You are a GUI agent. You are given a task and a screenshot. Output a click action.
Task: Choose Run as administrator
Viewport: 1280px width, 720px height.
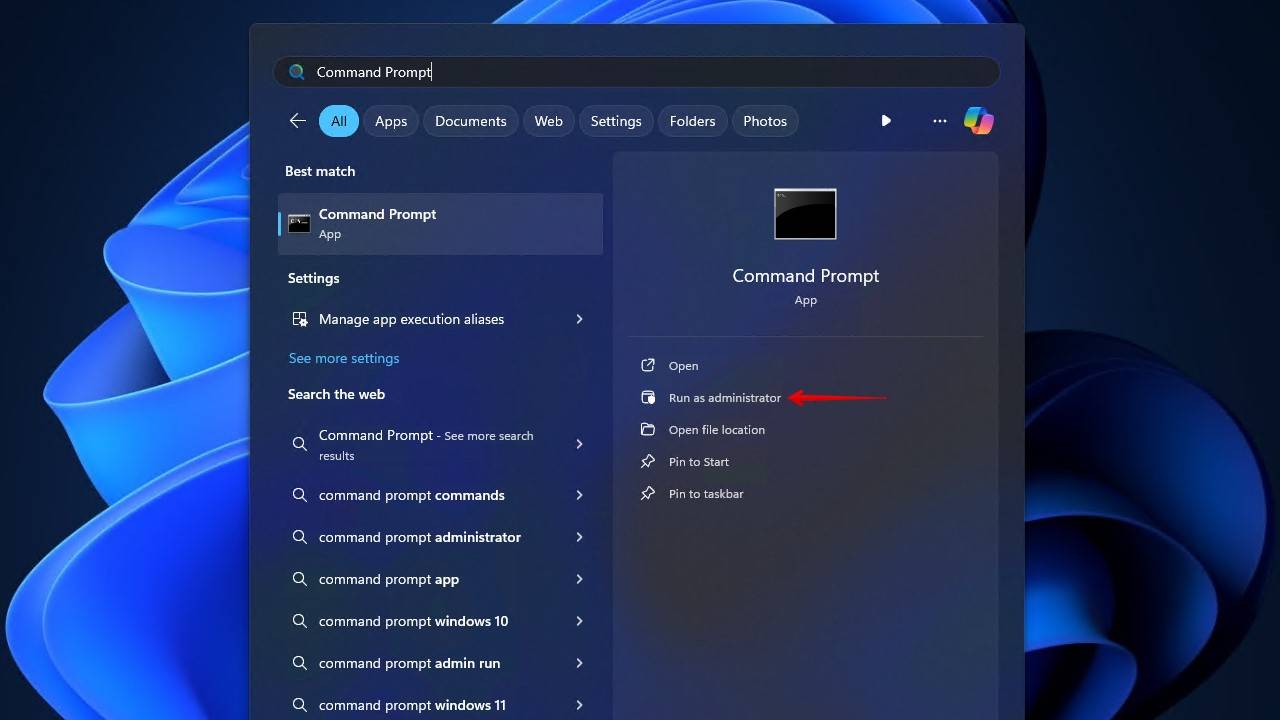coord(725,398)
